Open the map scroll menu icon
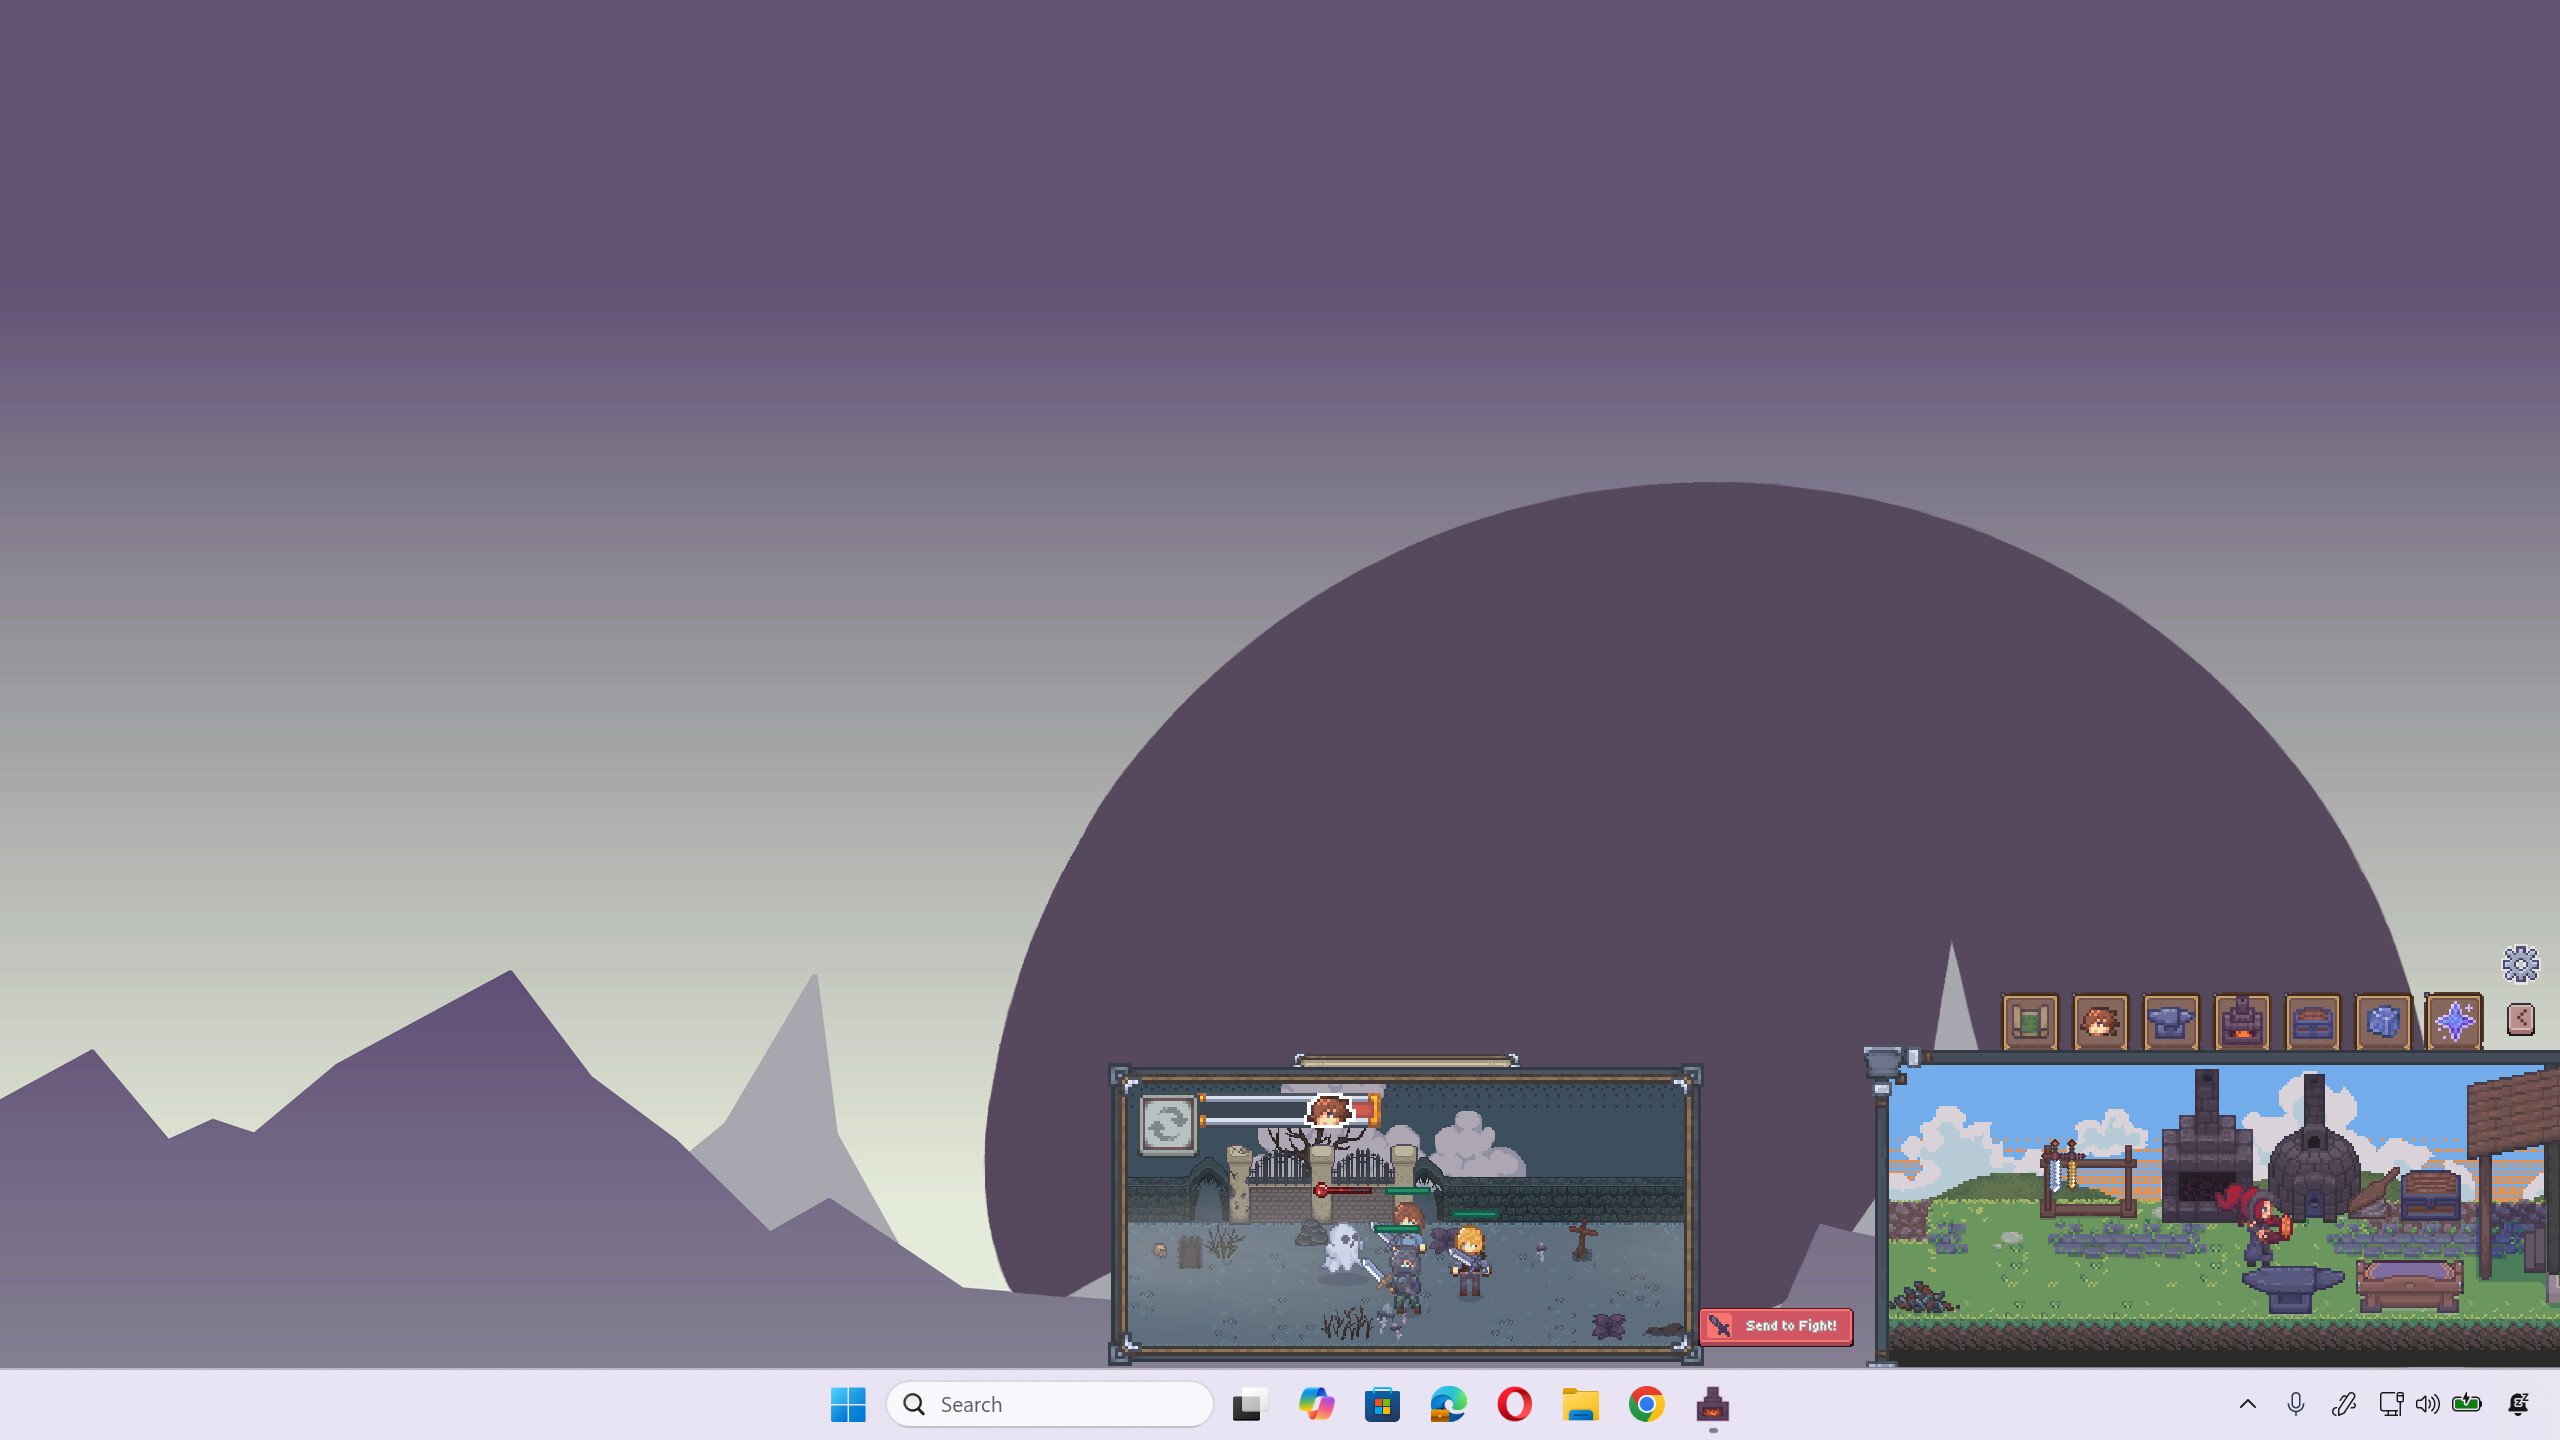2560x1440 pixels. (x=2029, y=1021)
